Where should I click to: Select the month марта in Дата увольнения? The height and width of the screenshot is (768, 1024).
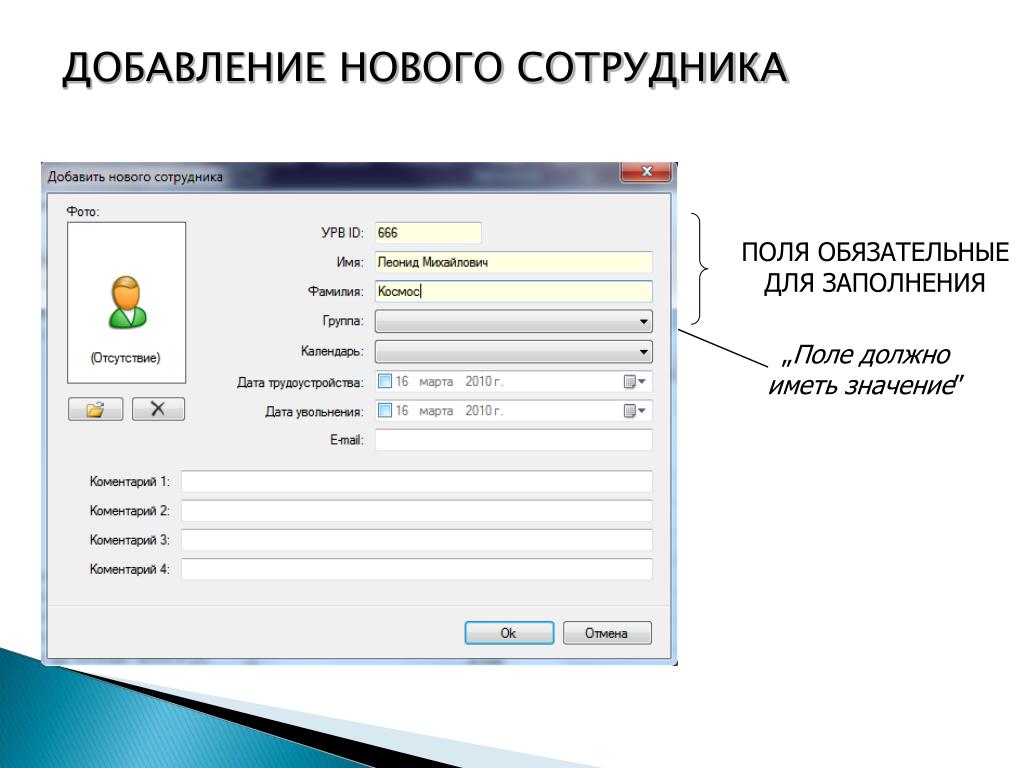click(x=436, y=411)
